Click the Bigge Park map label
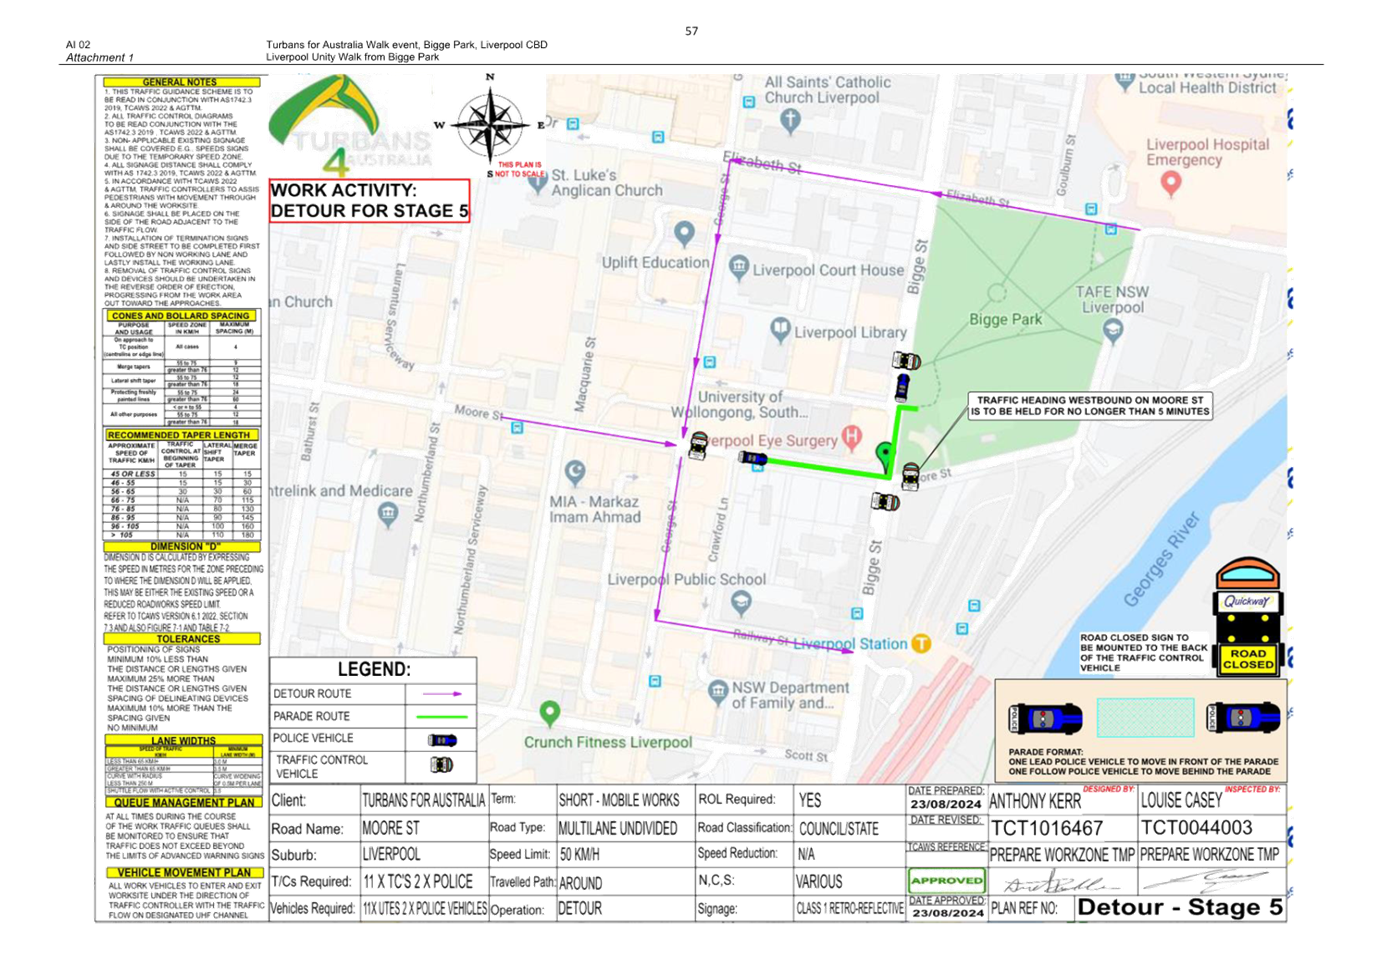 click(1005, 319)
